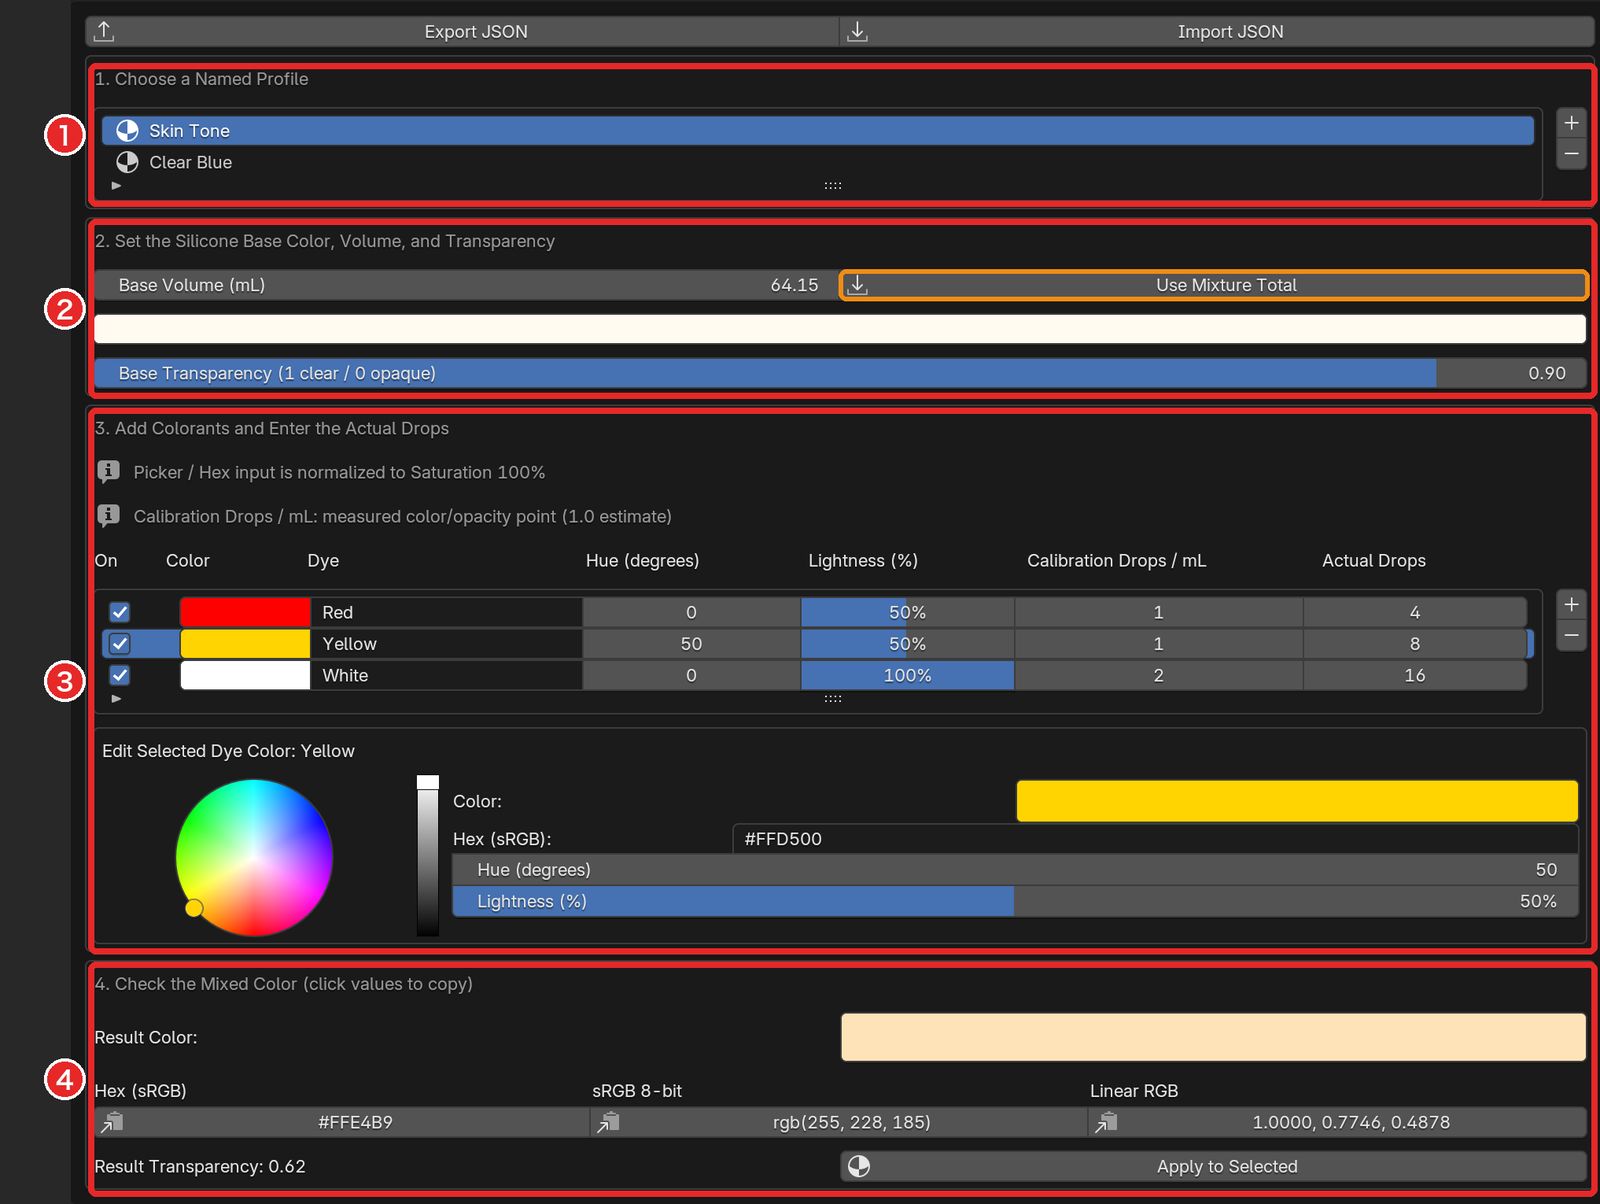Click Red row lightness 50% slider
The image size is (1600, 1204).
click(x=907, y=612)
